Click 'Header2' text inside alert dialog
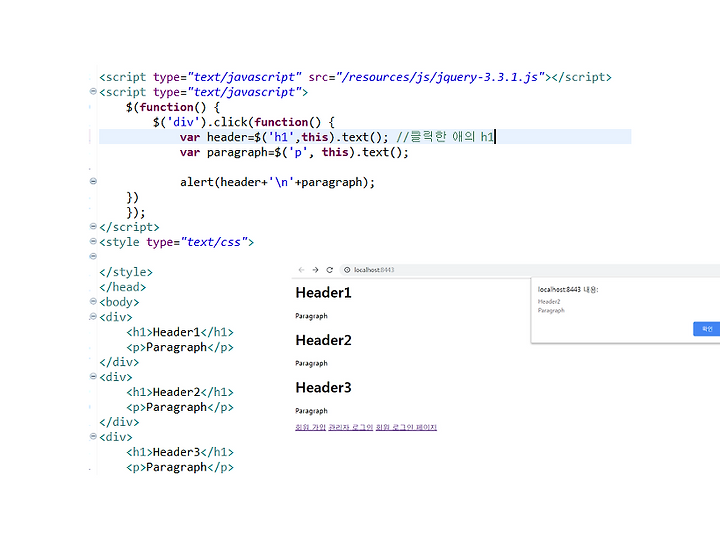 tap(549, 302)
